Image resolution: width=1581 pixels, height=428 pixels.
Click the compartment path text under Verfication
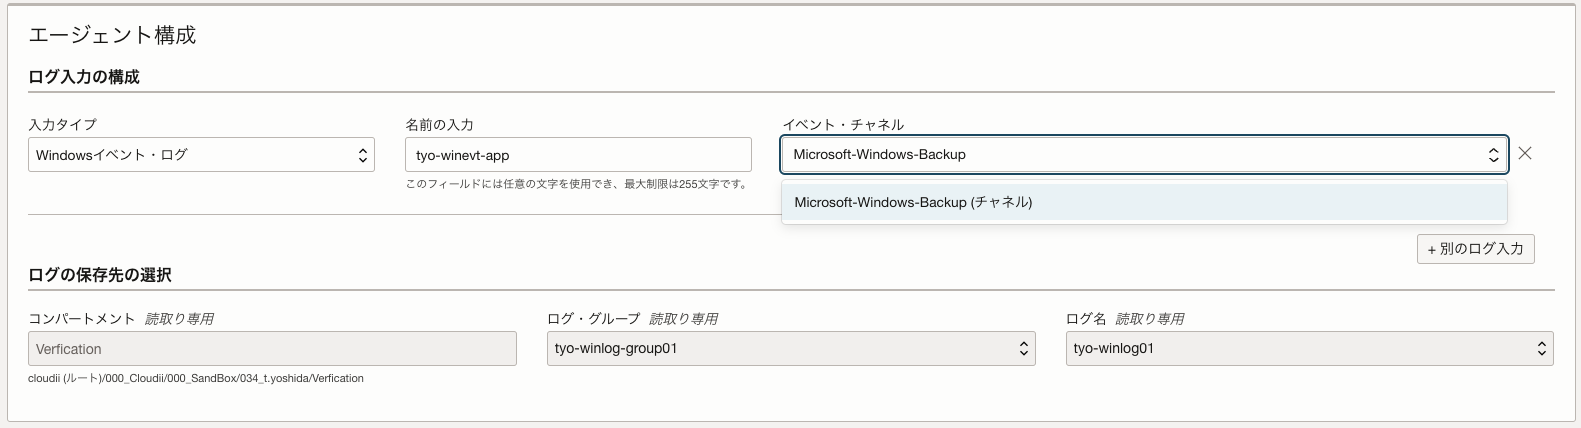(196, 379)
